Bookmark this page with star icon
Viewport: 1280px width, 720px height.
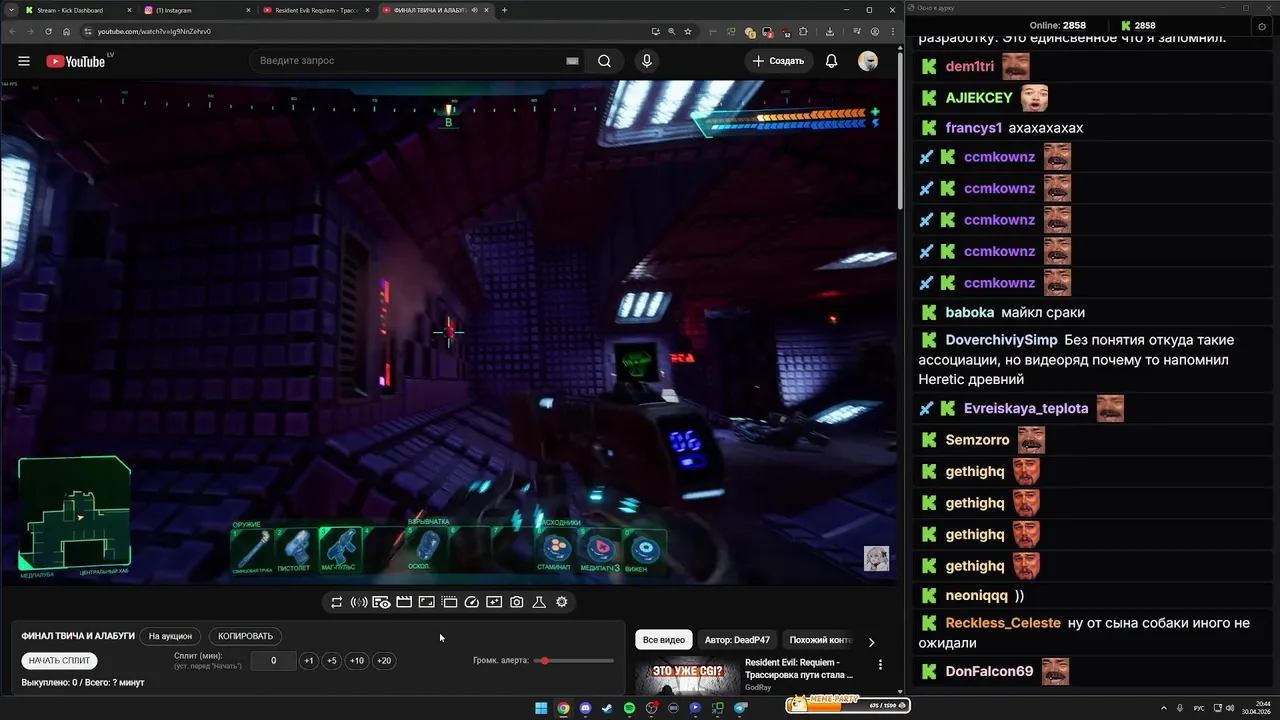[x=688, y=31]
